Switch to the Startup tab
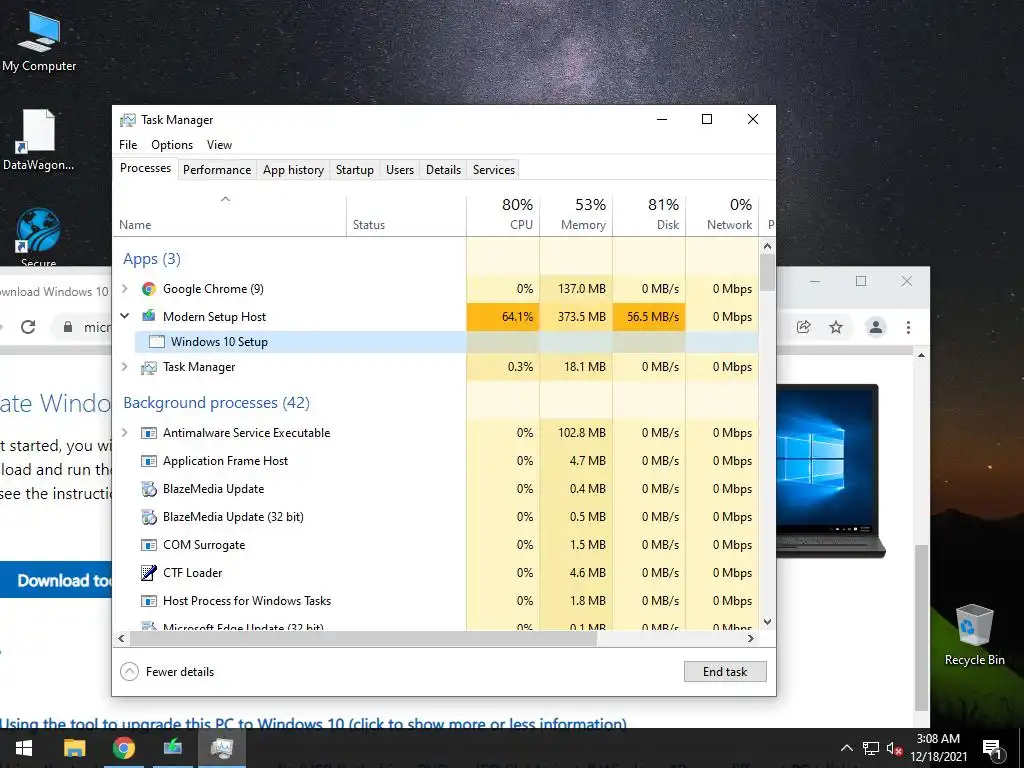The width and height of the screenshot is (1024, 768). 355,170
